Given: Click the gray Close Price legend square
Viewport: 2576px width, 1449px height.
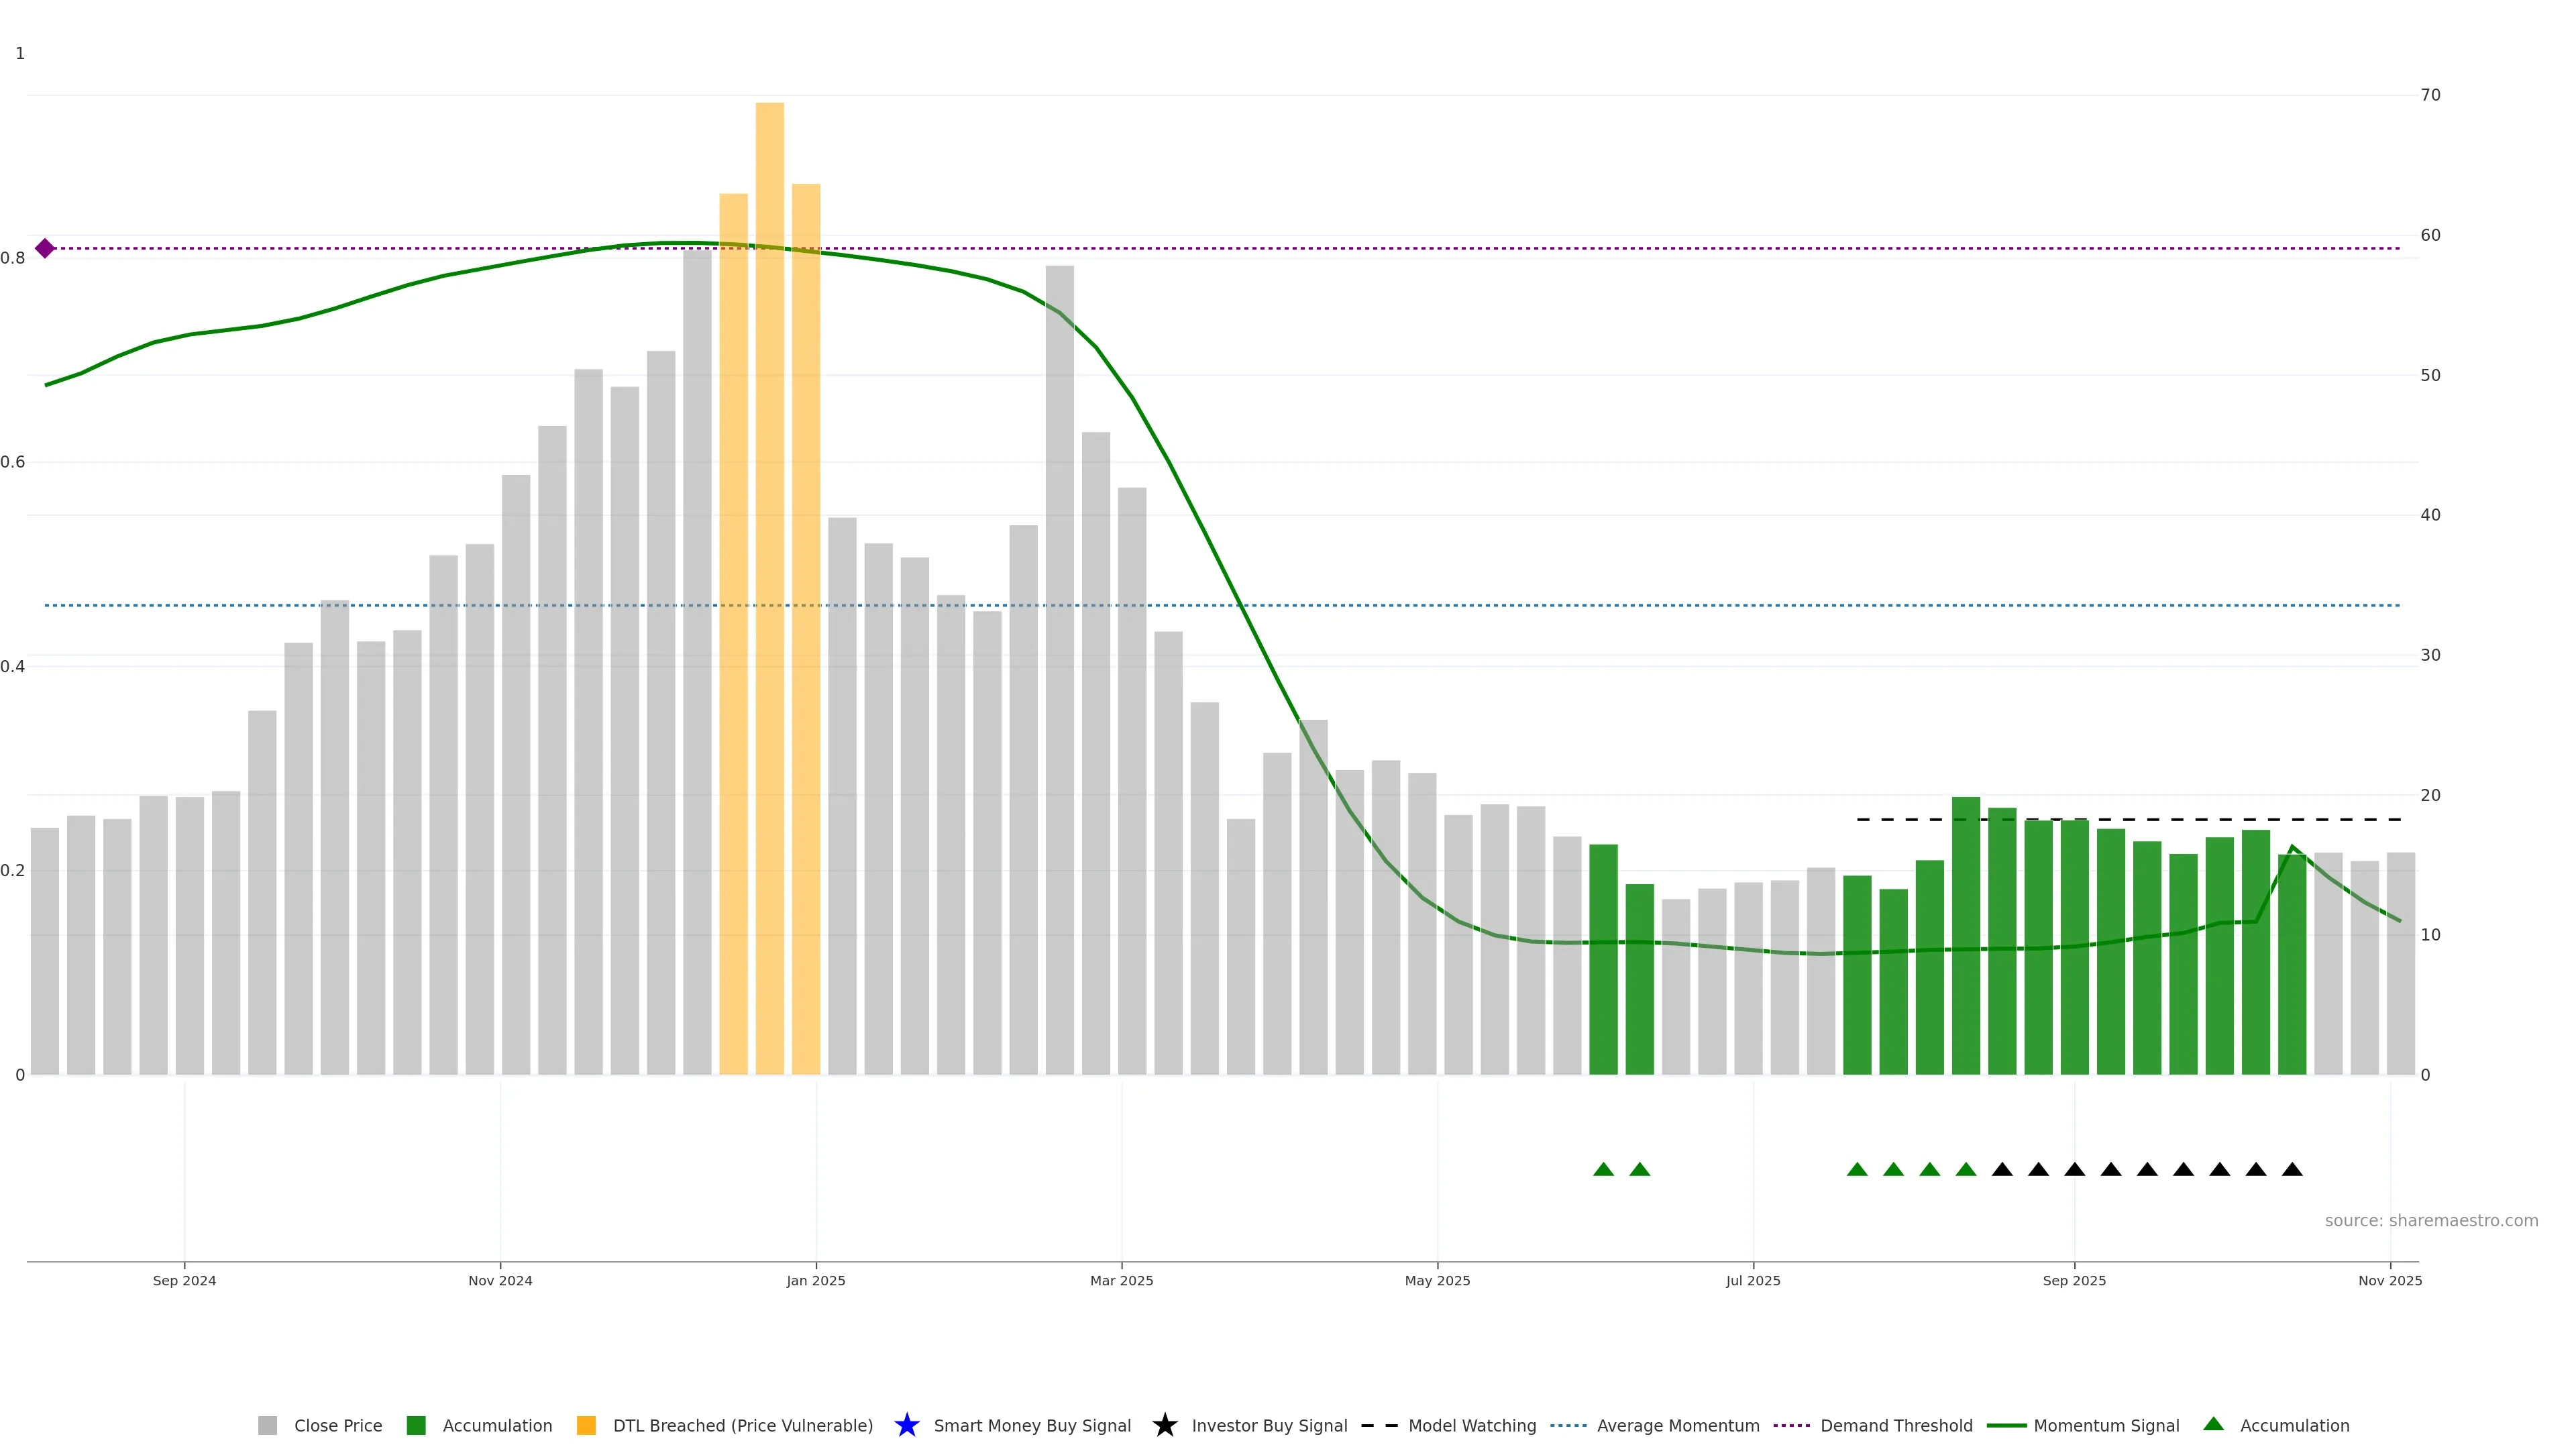Looking at the screenshot, I should tap(267, 1425).
